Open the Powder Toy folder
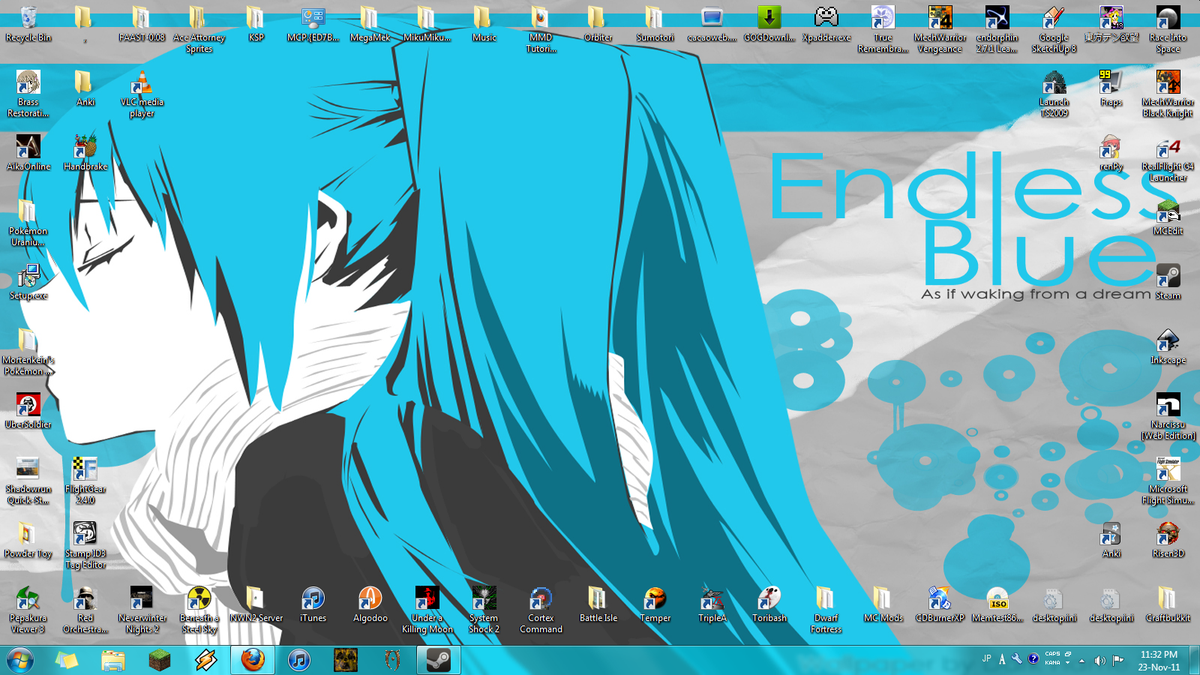Image resolution: width=1200 pixels, height=675 pixels. [x=28, y=541]
